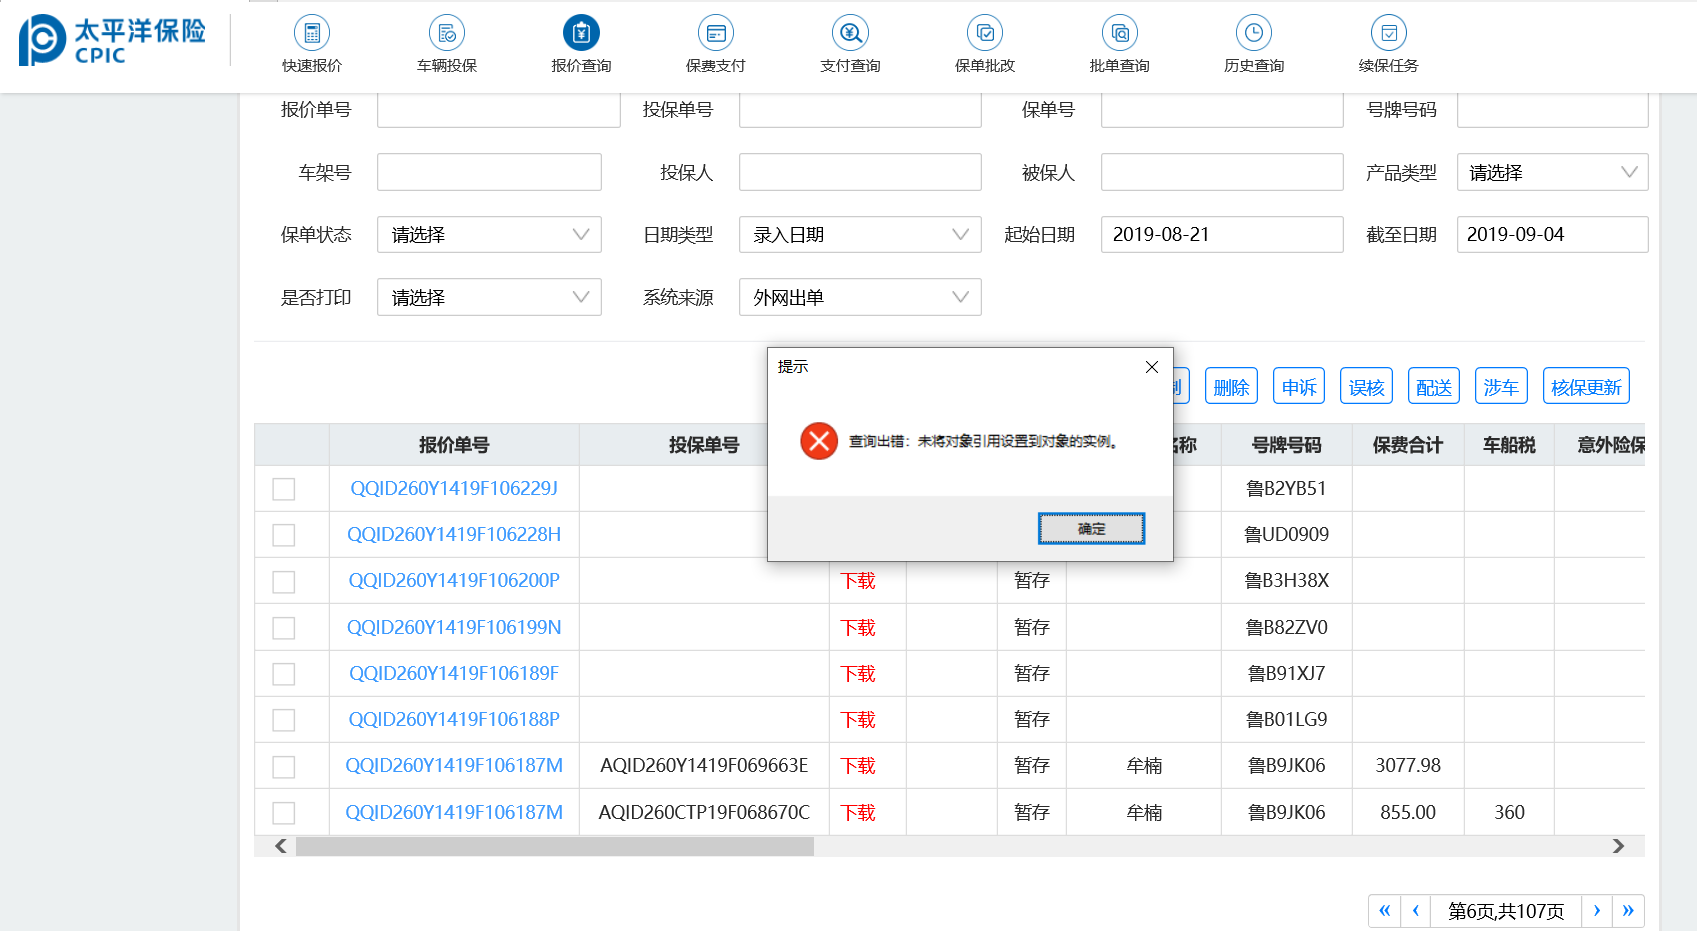The width and height of the screenshot is (1697, 931).
Task: Click the 核保更新 underwriting update button
Action: (x=1585, y=387)
